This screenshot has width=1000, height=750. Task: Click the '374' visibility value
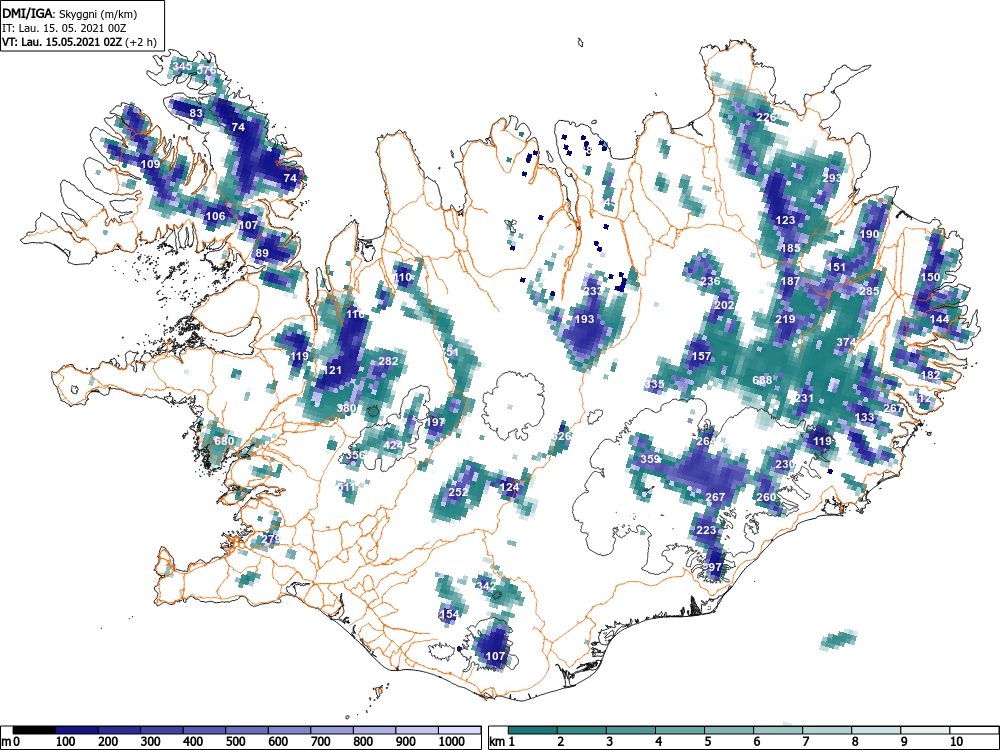pyautogui.click(x=846, y=342)
